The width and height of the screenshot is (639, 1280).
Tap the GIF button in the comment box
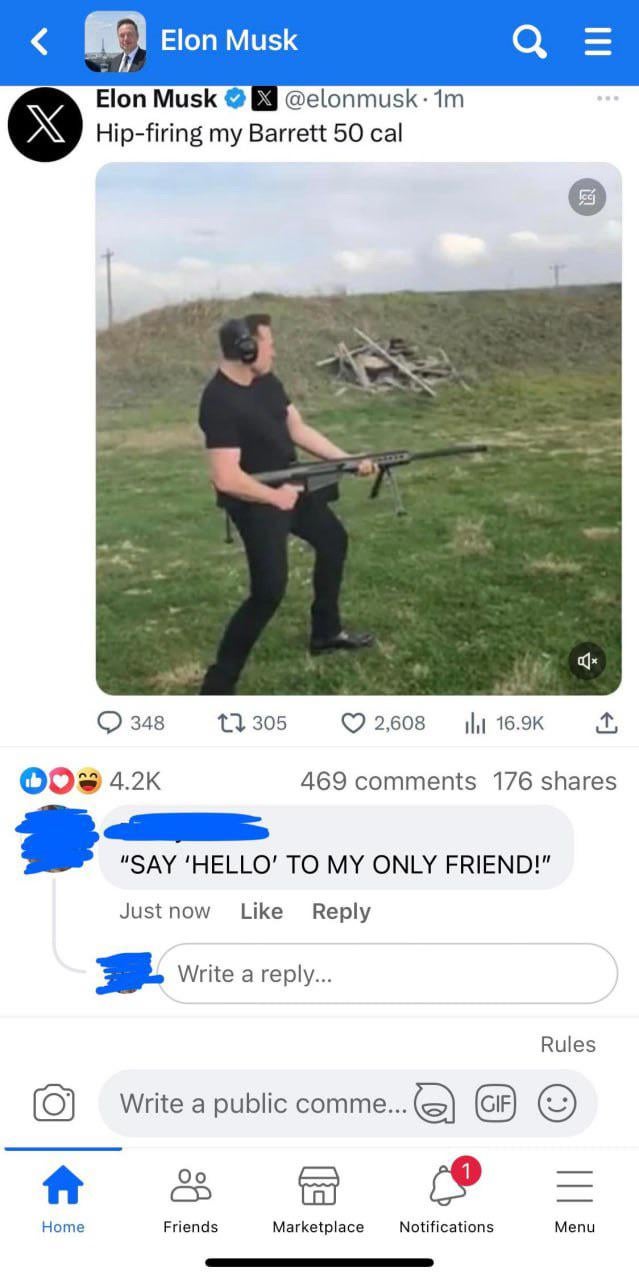(495, 1102)
